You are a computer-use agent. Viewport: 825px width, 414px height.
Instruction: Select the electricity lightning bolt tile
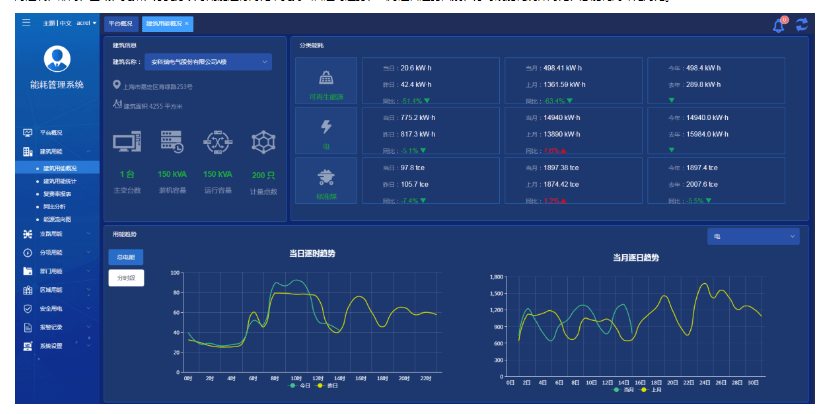(x=326, y=130)
